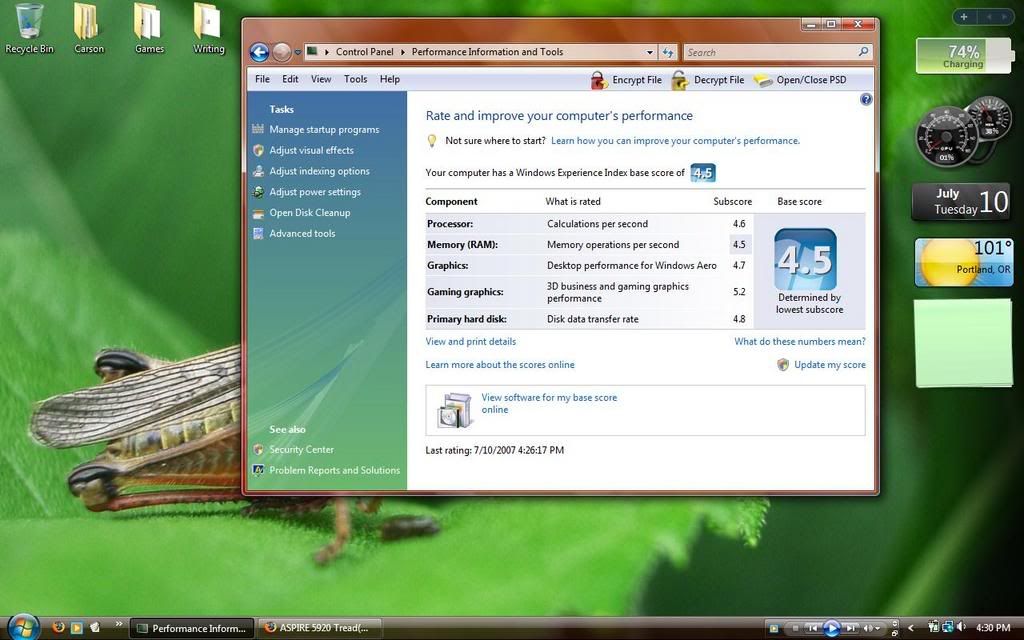
Task: Open help via the blue question mark
Action: [866, 99]
